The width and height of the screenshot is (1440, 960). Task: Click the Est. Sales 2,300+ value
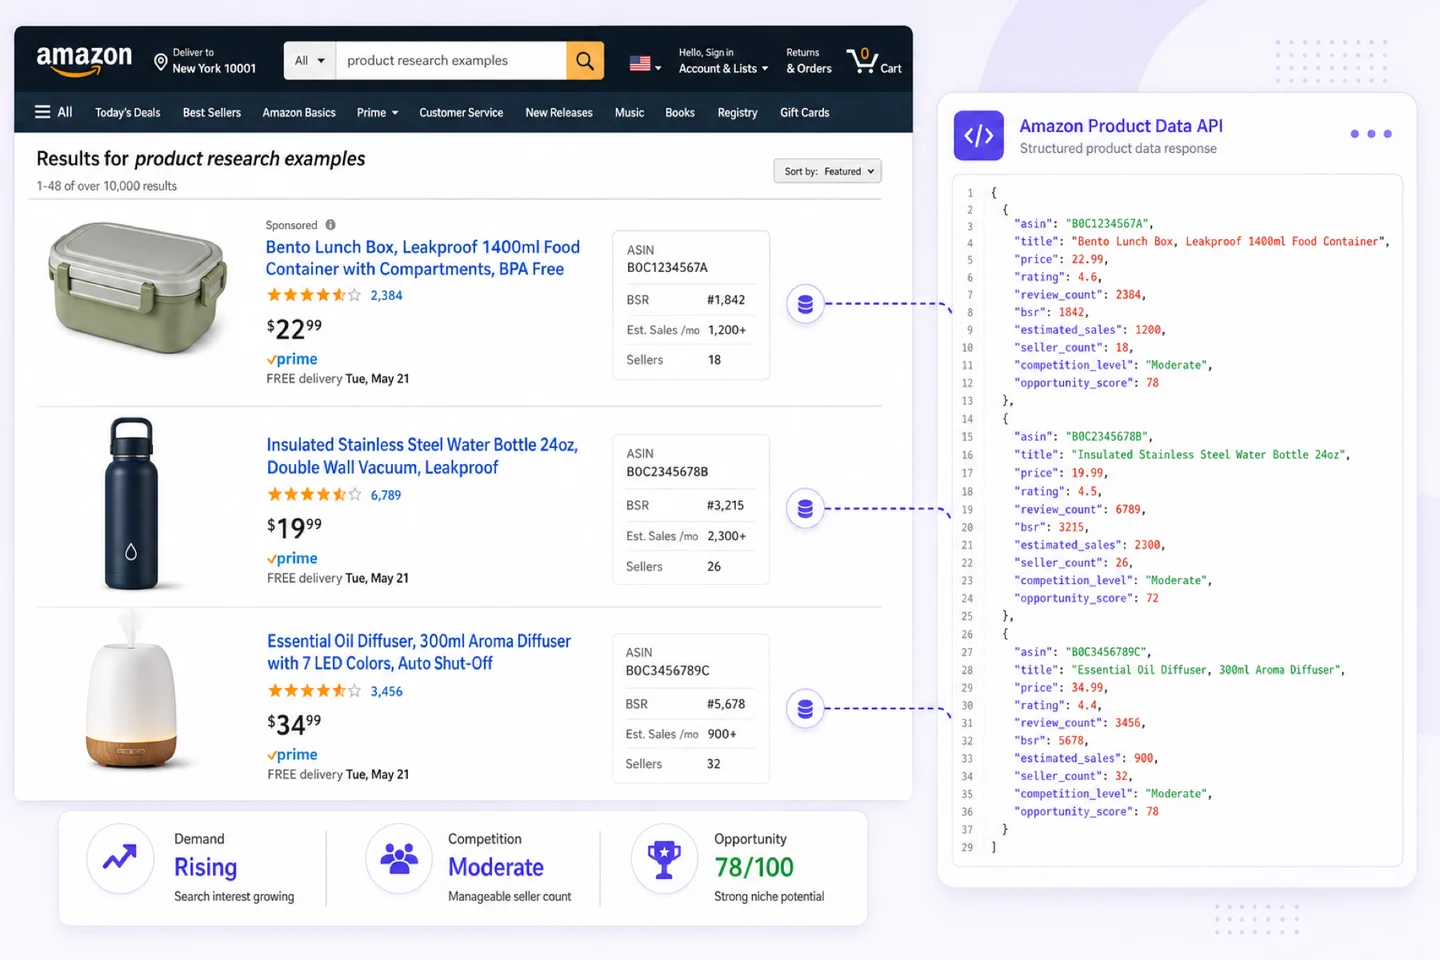[727, 536]
